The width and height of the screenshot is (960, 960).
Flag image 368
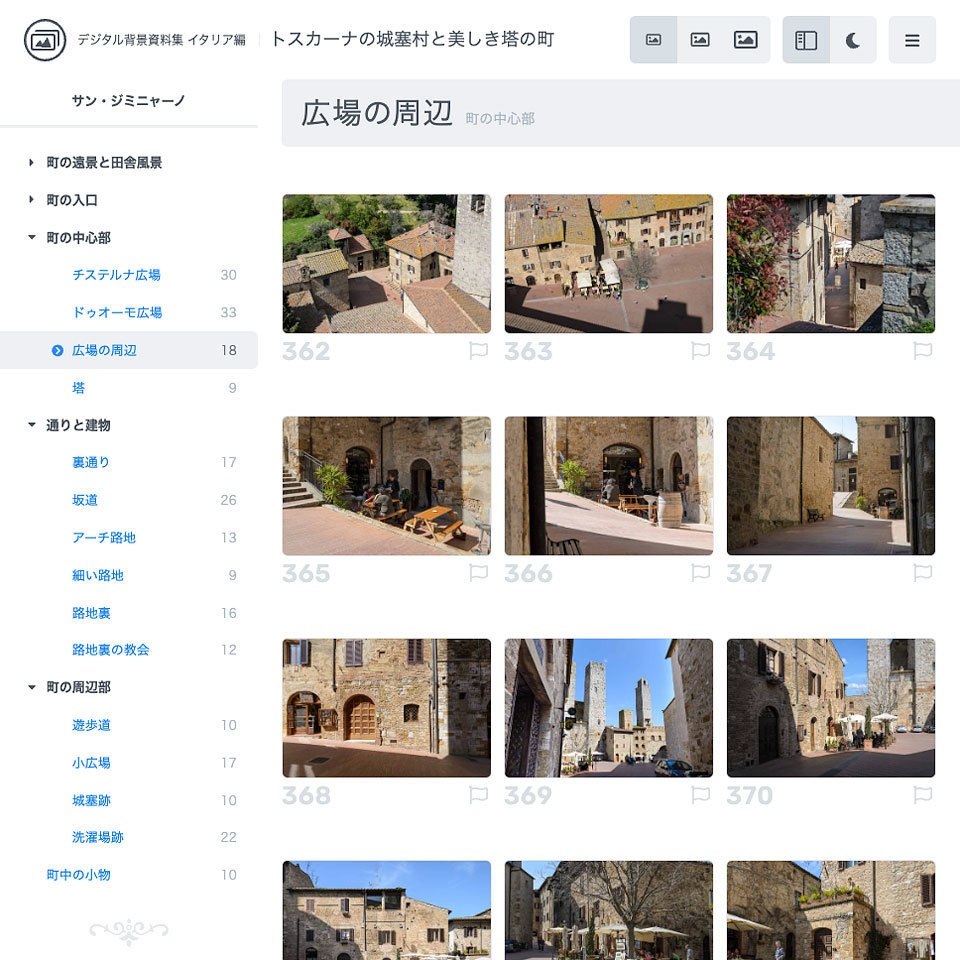(x=478, y=795)
